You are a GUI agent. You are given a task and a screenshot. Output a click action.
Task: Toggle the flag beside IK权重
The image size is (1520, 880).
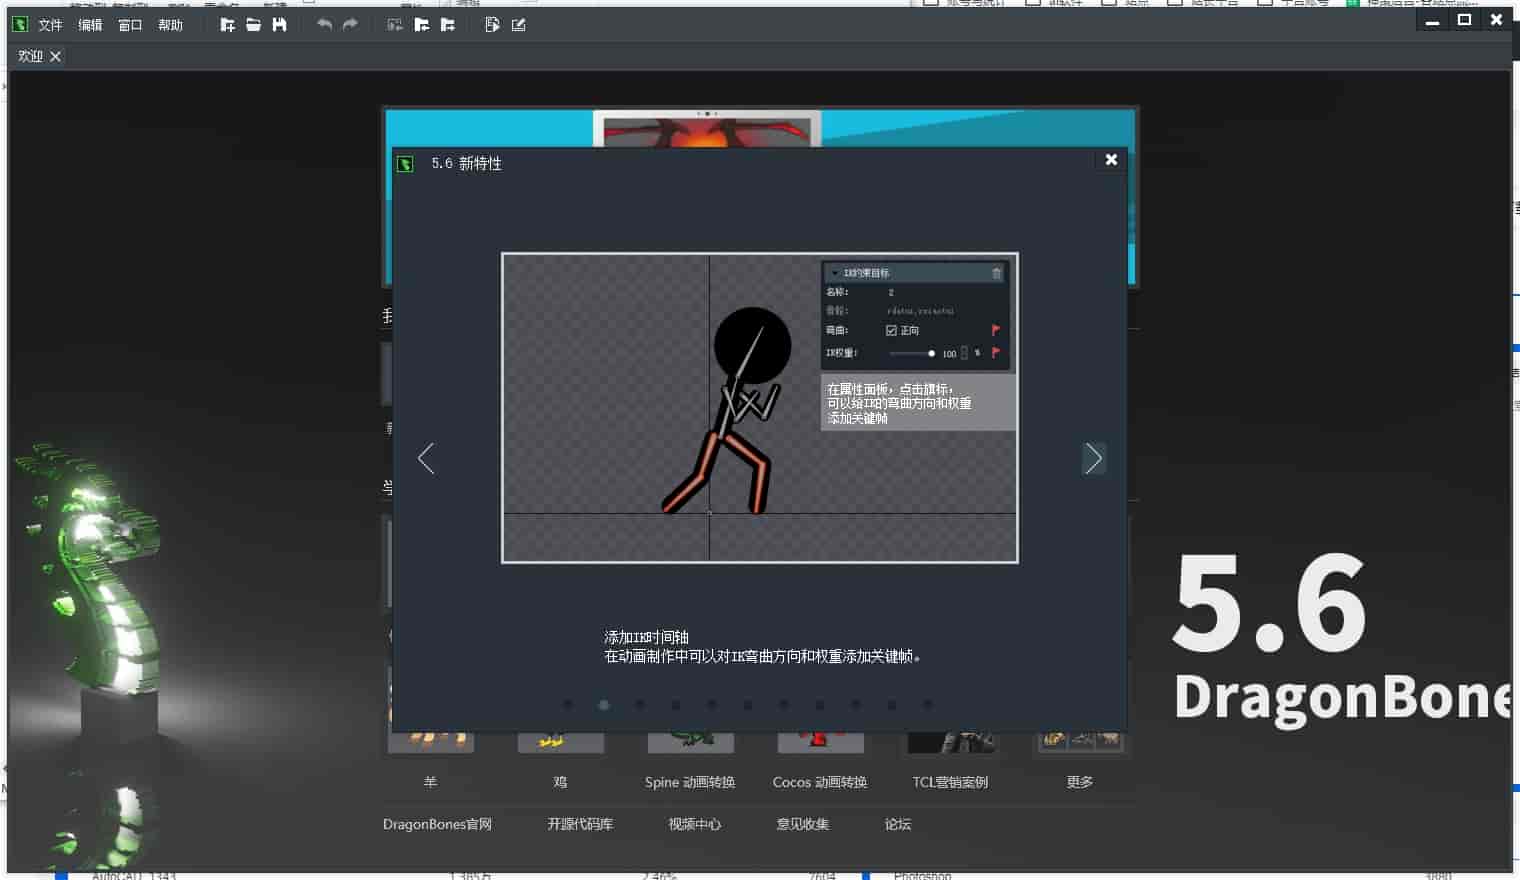[996, 352]
